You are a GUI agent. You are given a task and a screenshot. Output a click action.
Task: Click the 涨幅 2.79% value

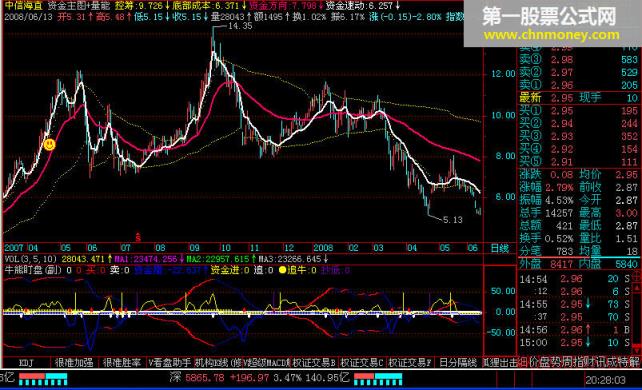[x=560, y=188]
